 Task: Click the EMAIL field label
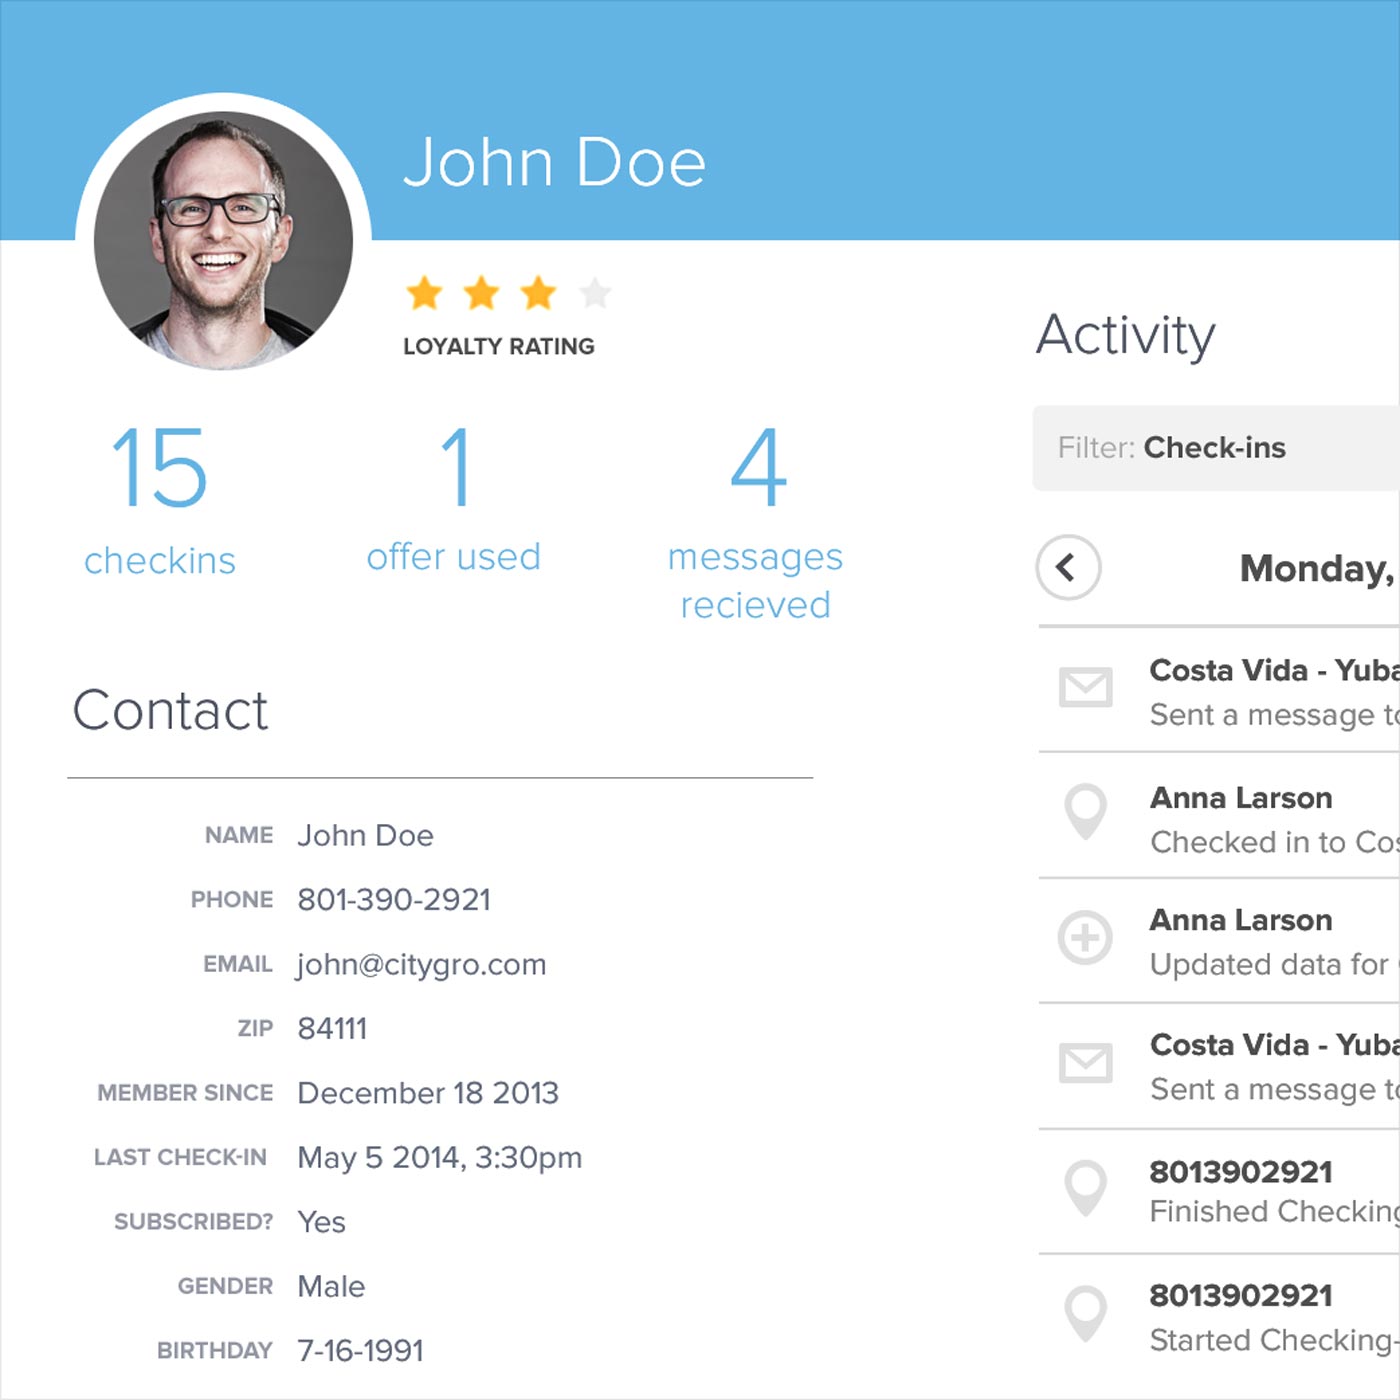tap(238, 964)
